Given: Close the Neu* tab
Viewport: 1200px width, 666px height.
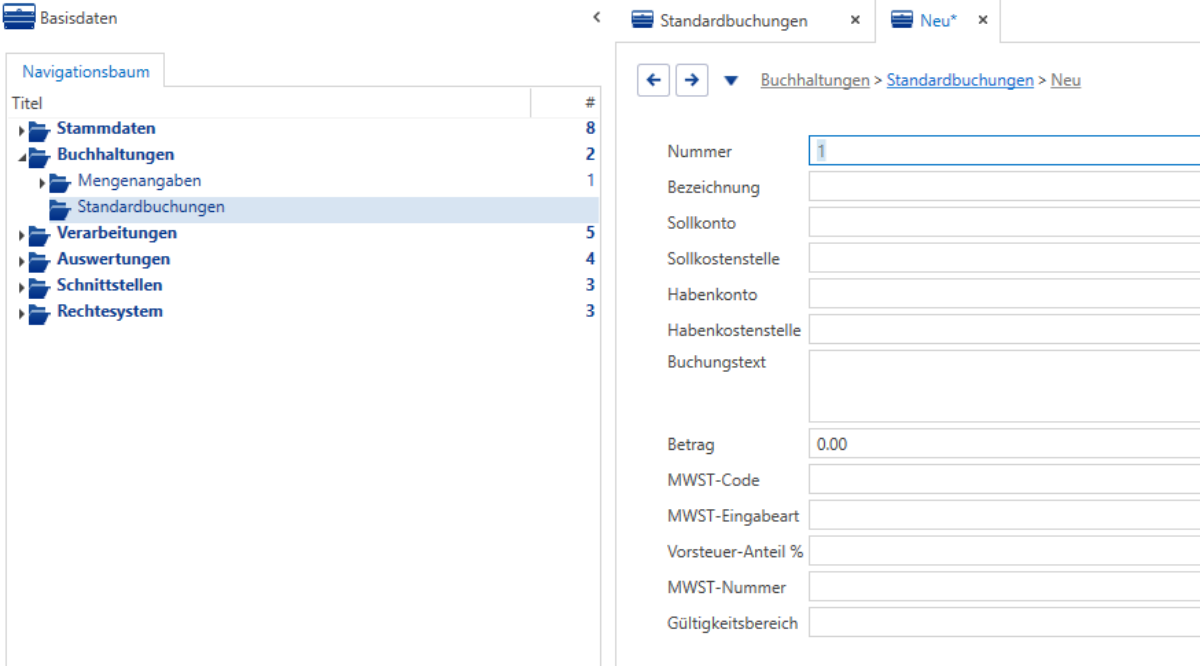Looking at the screenshot, I should [983, 20].
